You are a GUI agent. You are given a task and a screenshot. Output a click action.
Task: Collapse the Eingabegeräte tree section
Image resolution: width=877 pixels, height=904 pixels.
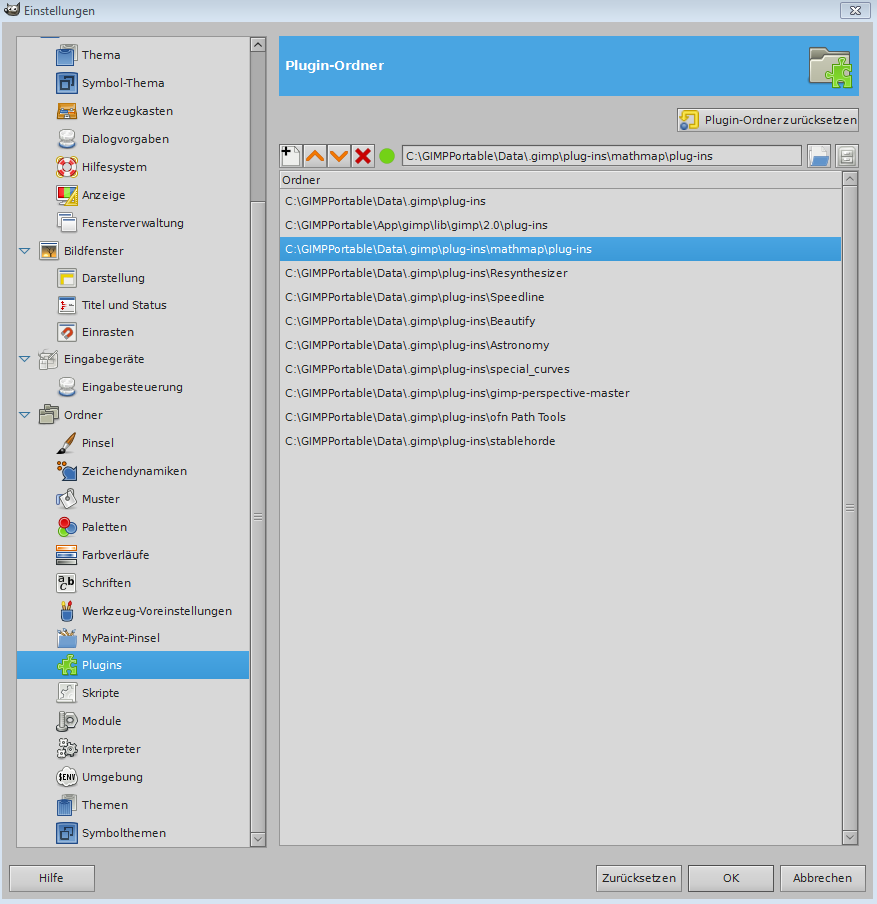tap(25, 359)
